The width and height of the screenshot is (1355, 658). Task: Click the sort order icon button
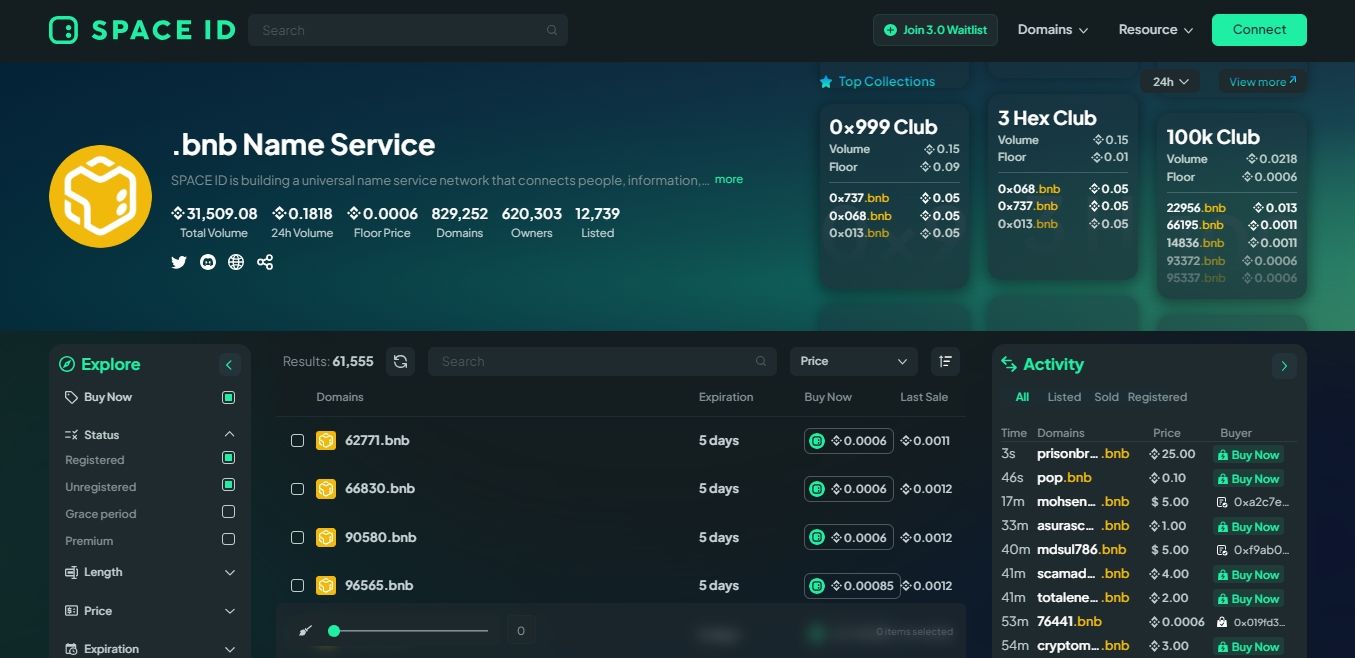click(945, 361)
